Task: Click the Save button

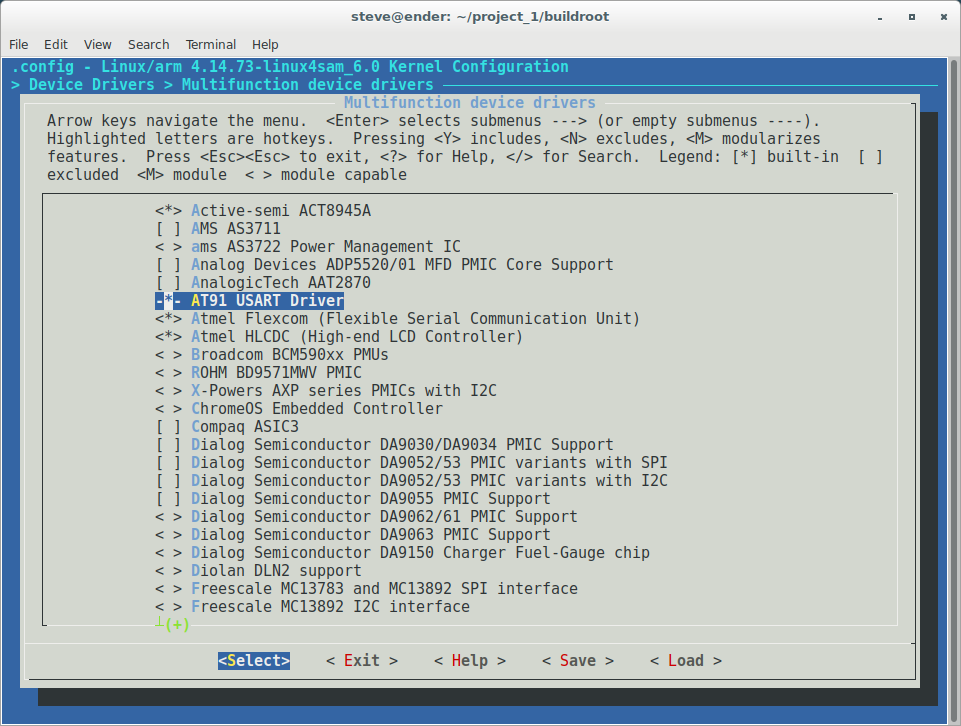Action: (577, 661)
